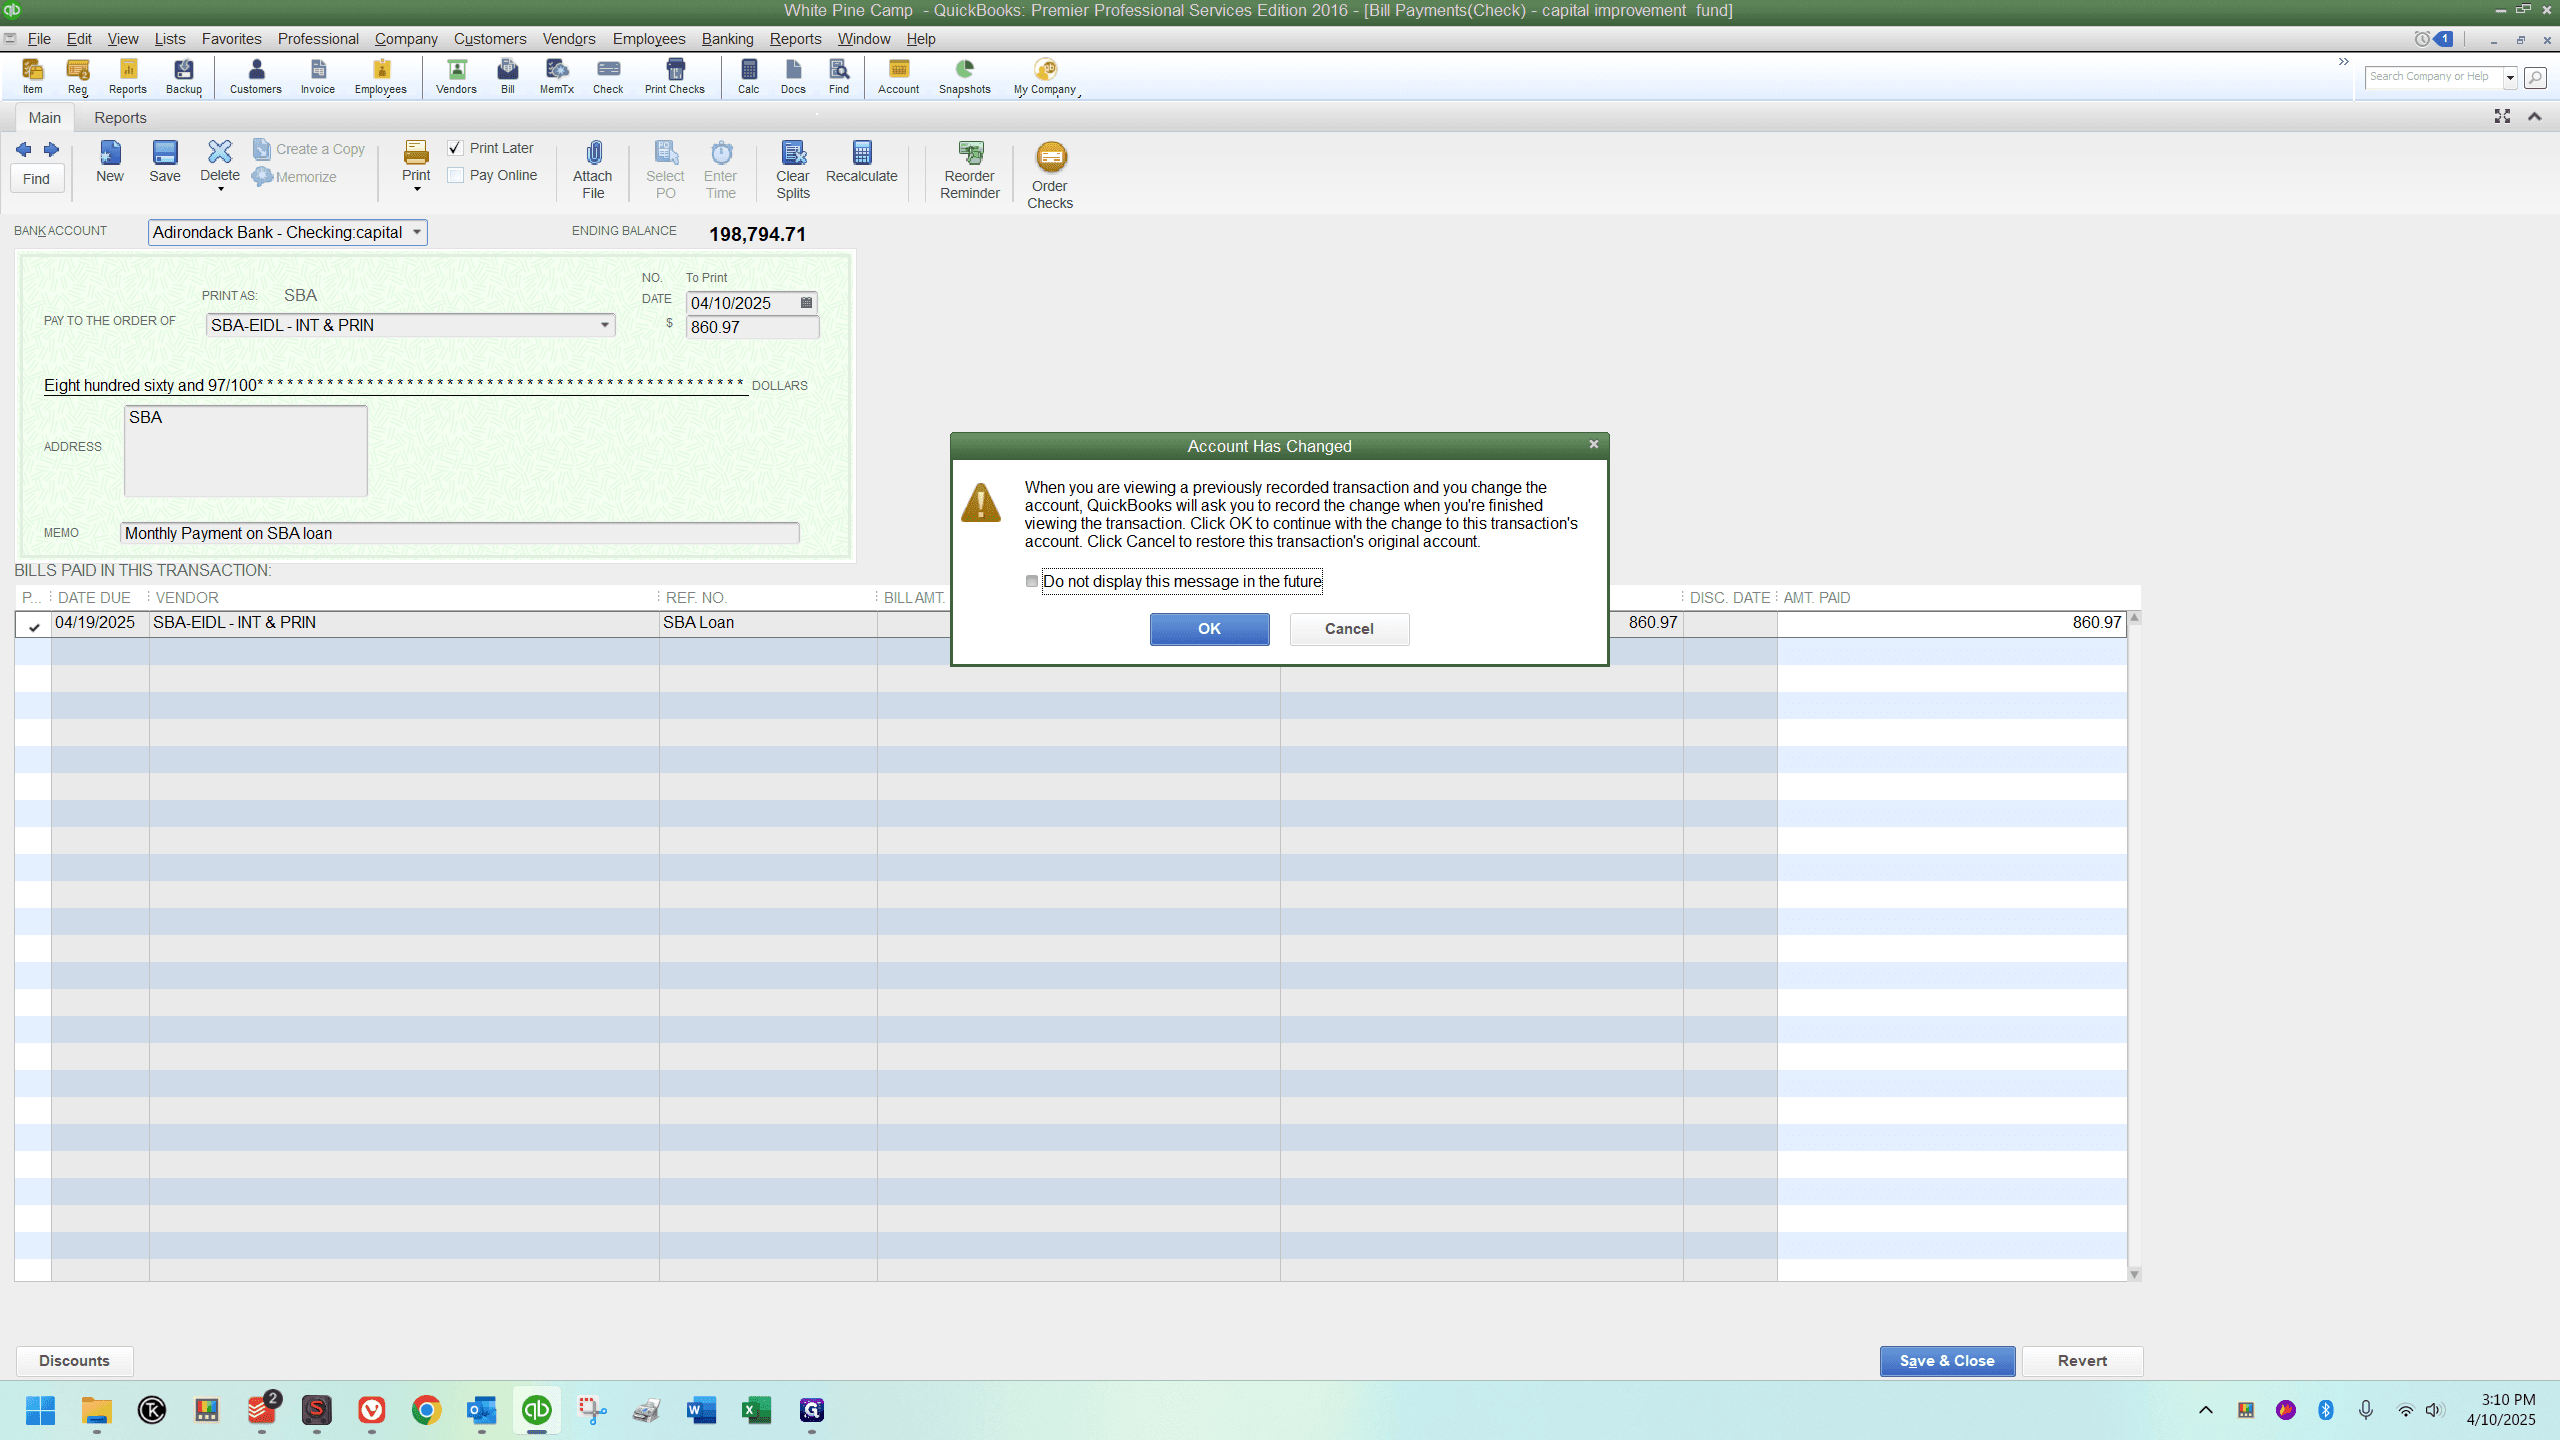
Task: Create an Invoice from the icon bar
Action: [x=318, y=76]
